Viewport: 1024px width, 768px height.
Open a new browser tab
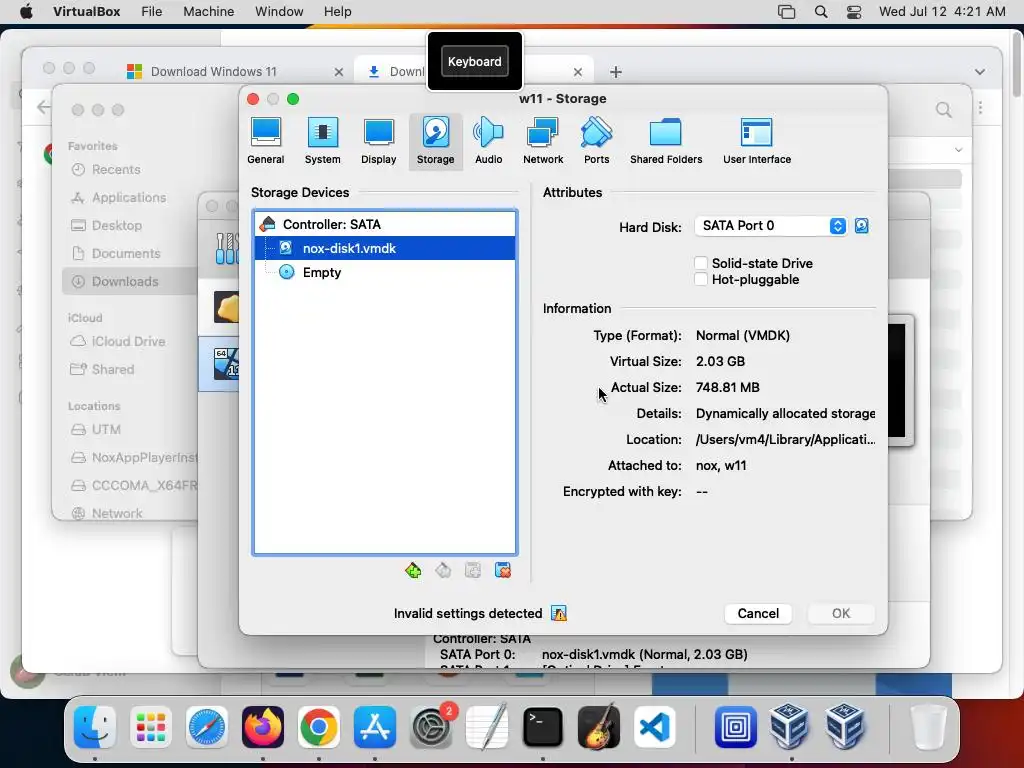tap(616, 72)
